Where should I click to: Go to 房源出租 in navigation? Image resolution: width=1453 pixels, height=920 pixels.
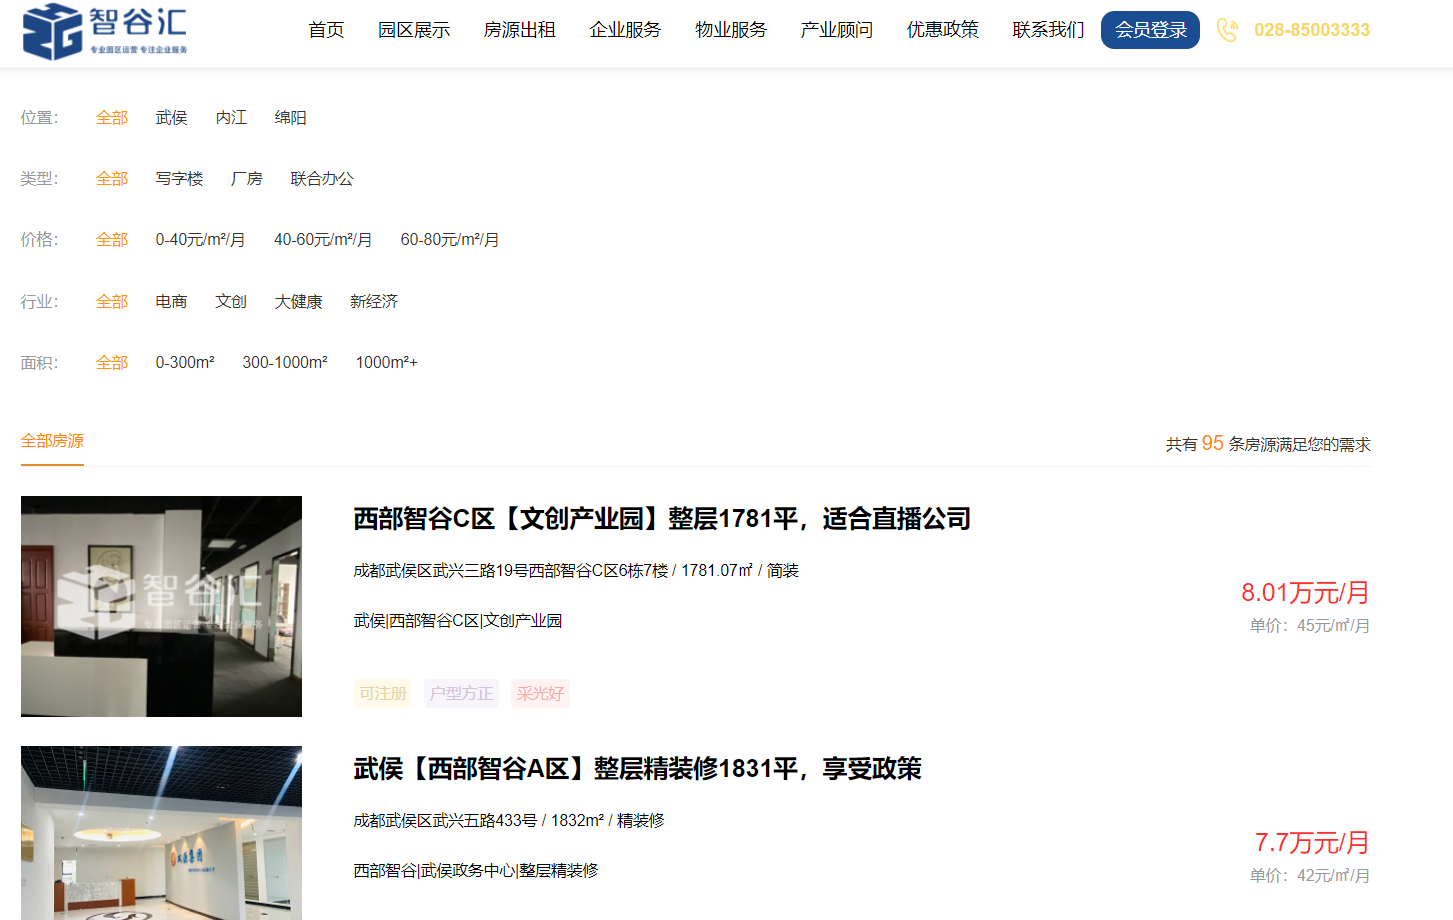point(519,30)
